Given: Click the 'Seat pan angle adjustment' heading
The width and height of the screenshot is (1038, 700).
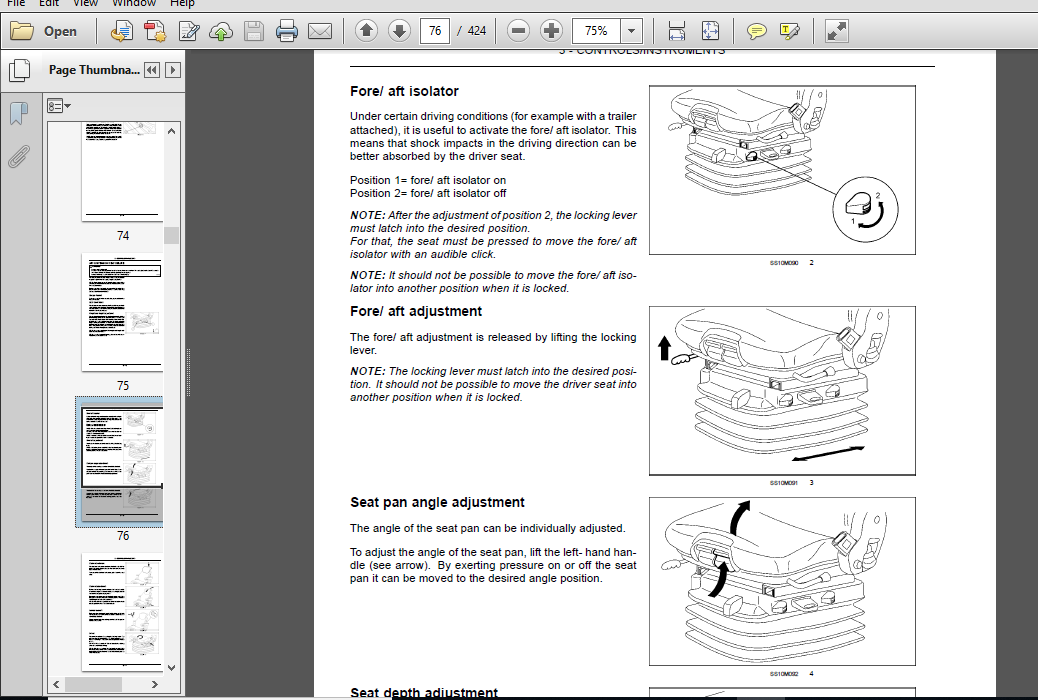Looking at the screenshot, I should [437, 502].
